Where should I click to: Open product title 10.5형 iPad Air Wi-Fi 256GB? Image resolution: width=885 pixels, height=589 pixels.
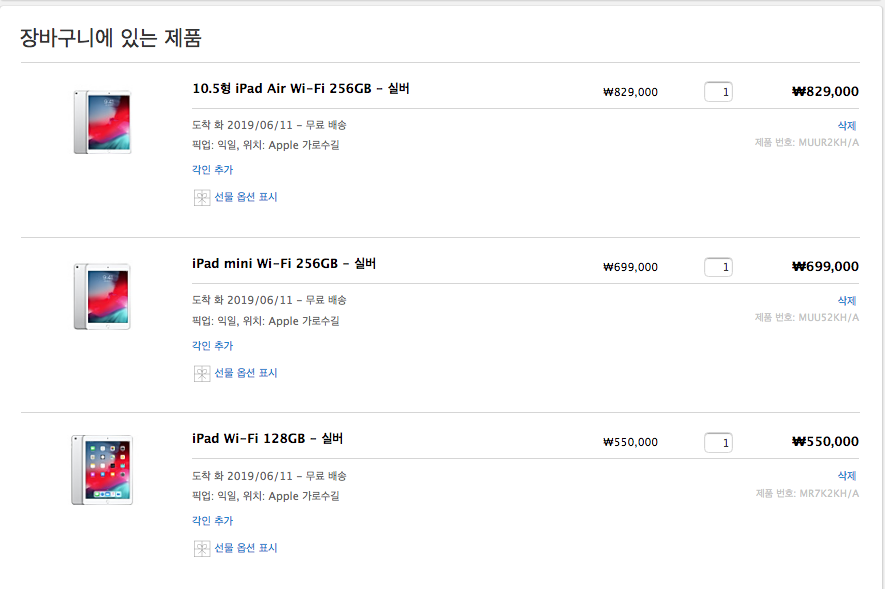point(301,89)
